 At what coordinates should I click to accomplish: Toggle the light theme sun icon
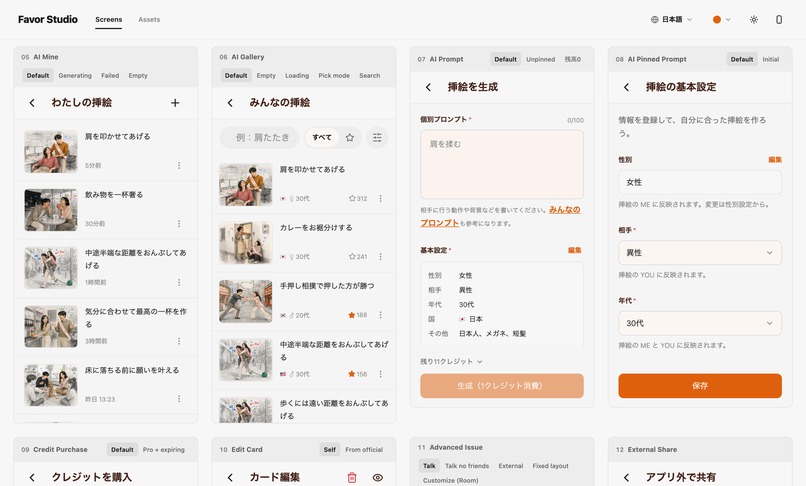point(754,20)
